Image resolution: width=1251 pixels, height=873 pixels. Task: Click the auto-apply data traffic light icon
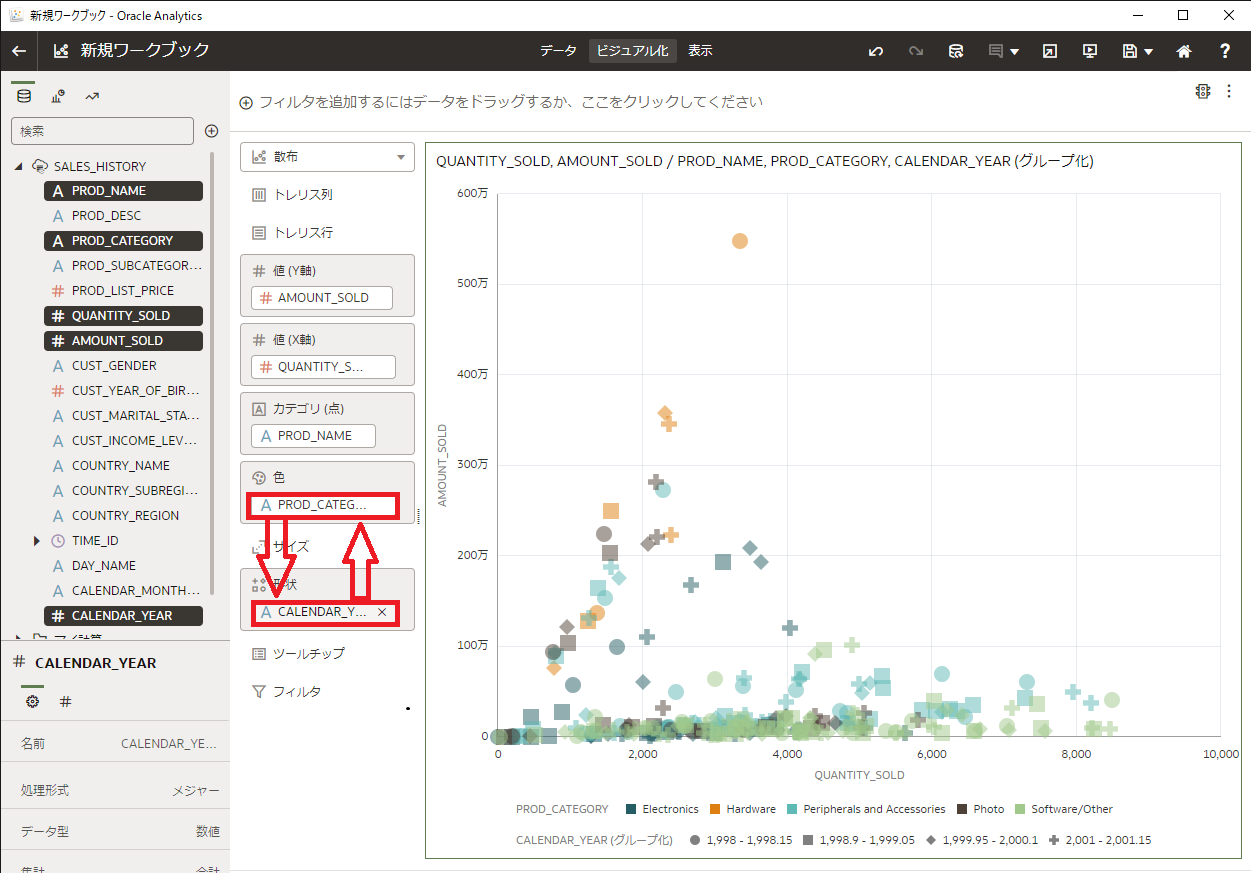pyautogui.click(x=1203, y=91)
